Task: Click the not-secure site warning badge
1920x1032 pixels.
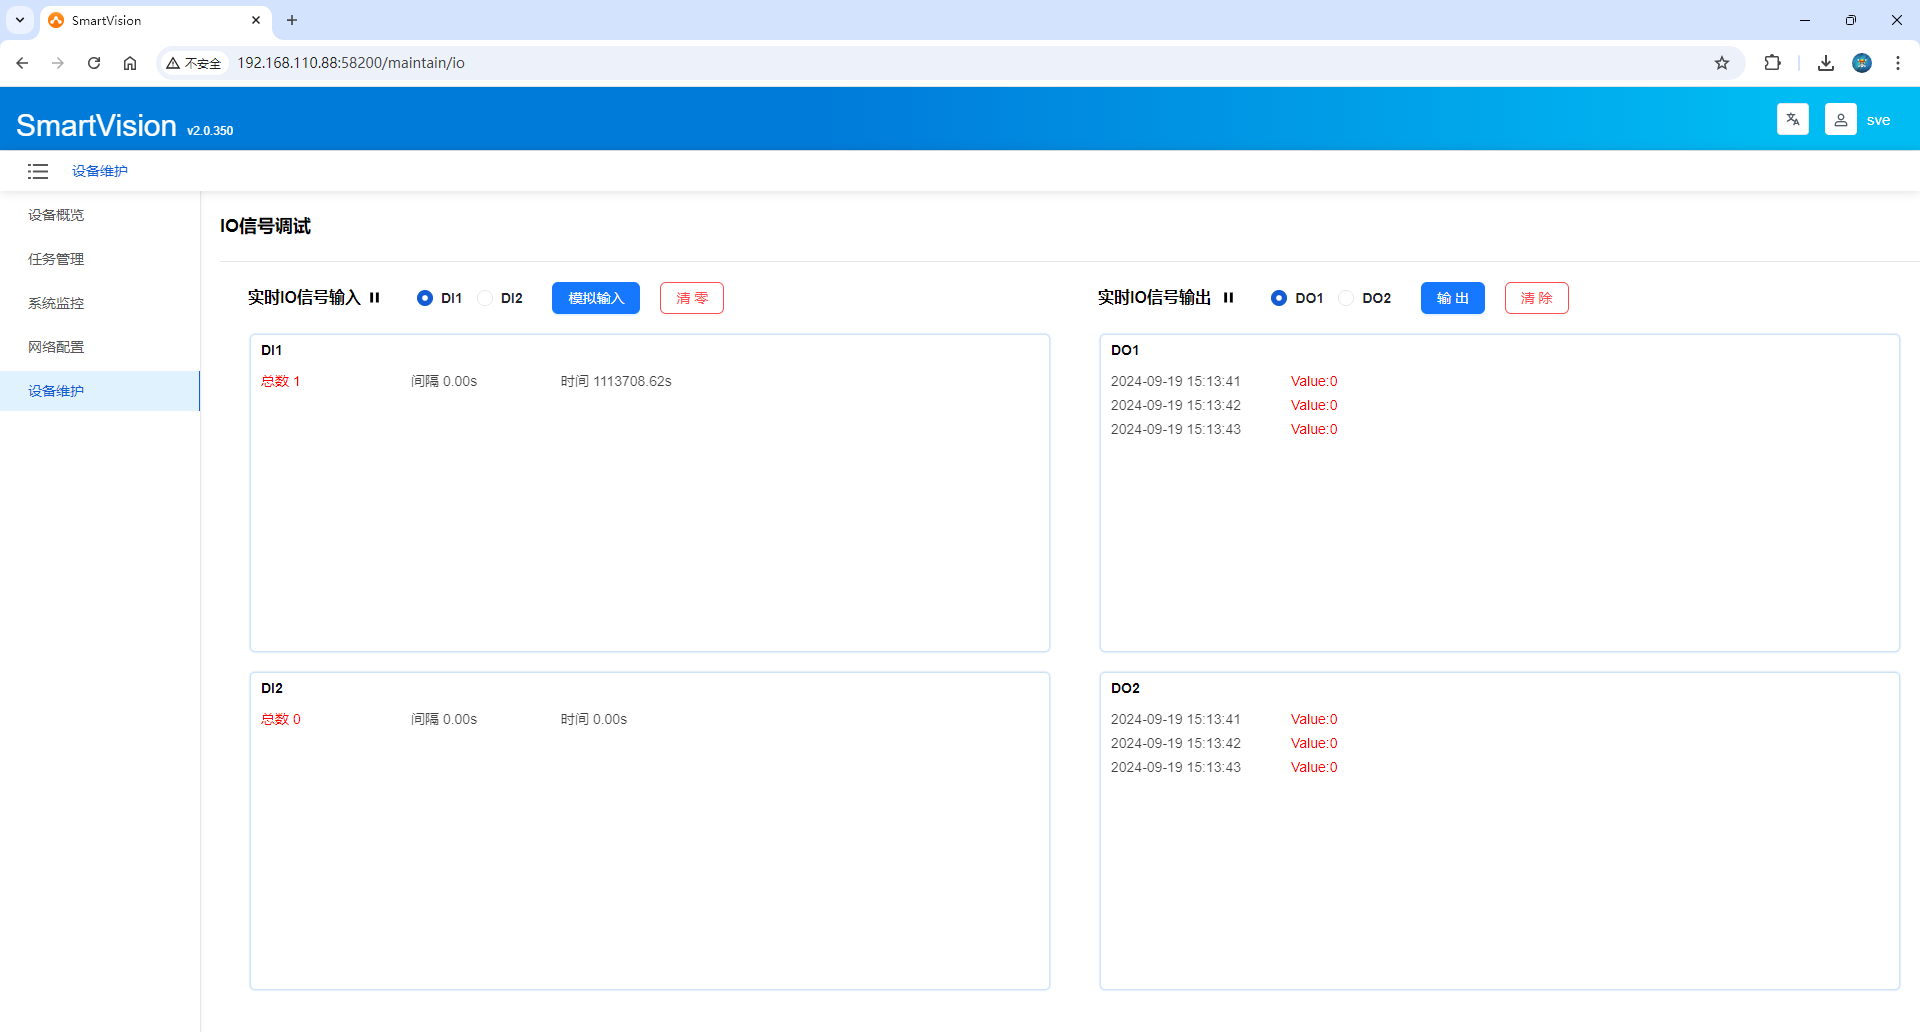Action: (x=194, y=63)
